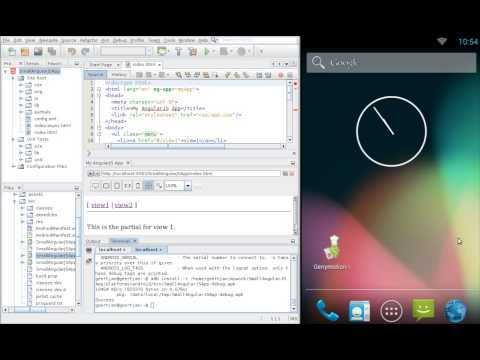480x360 pixels.
Task: Collapse the project root node
Action: pos(5,71)
